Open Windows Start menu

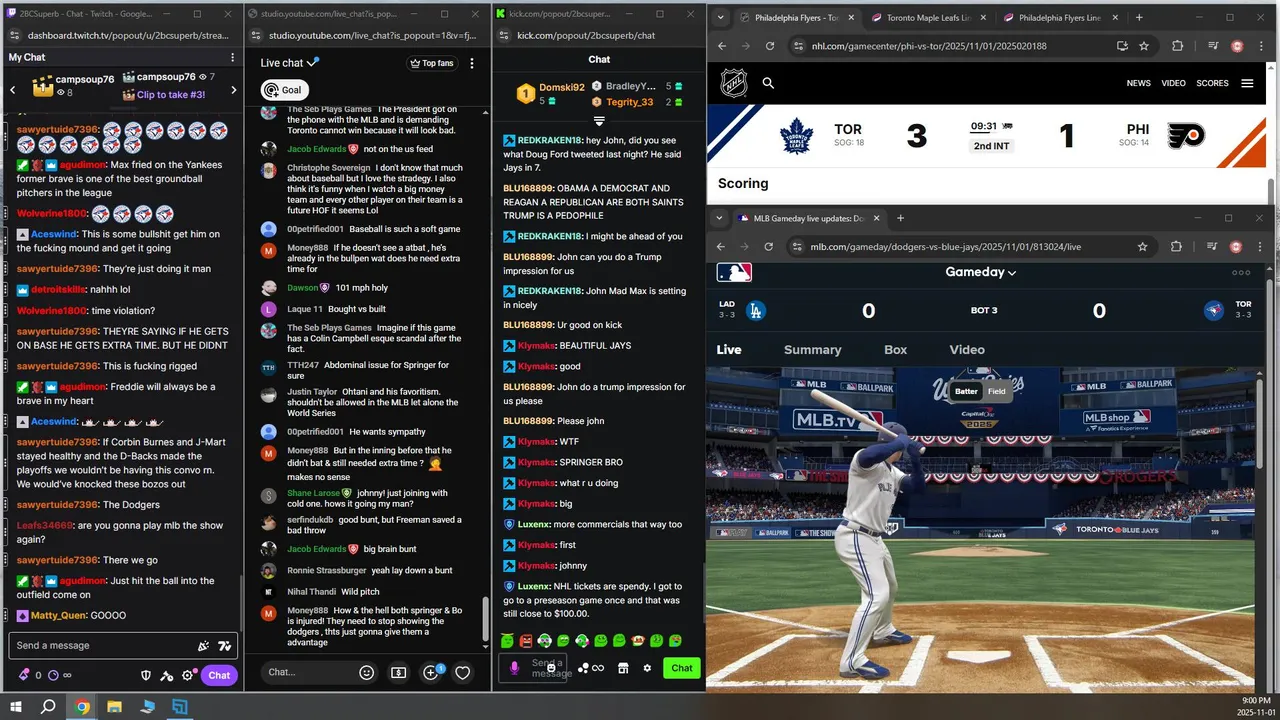(x=15, y=707)
